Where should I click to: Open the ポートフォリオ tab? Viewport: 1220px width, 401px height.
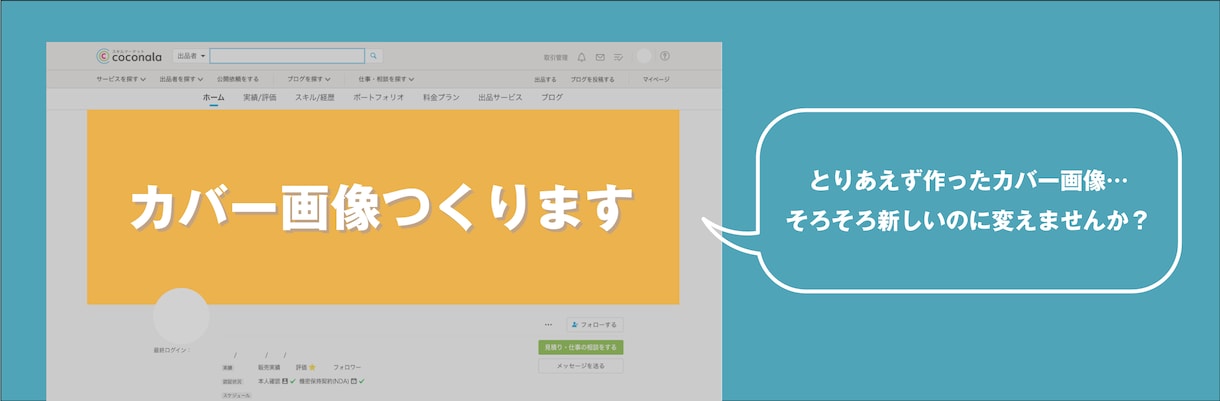[379, 98]
